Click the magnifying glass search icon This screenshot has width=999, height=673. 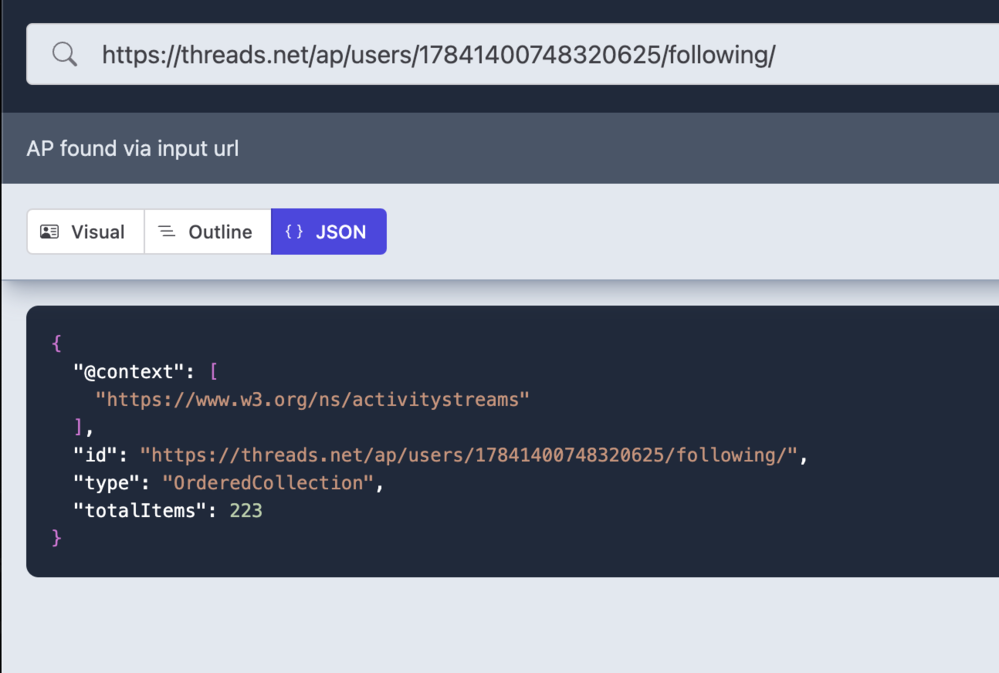[x=65, y=55]
